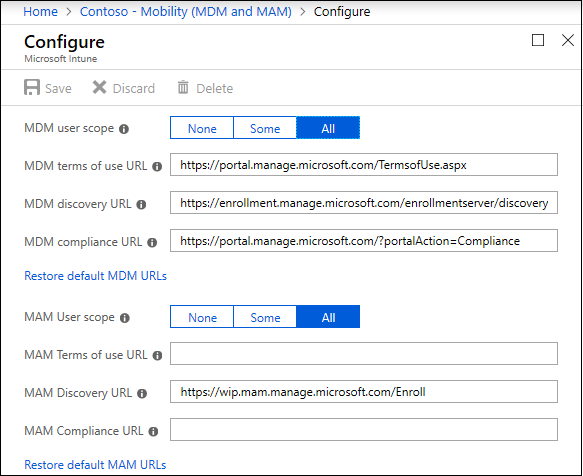583x476 pixels.
Task: Click the MAM User scope label
Action: (x=70, y=317)
